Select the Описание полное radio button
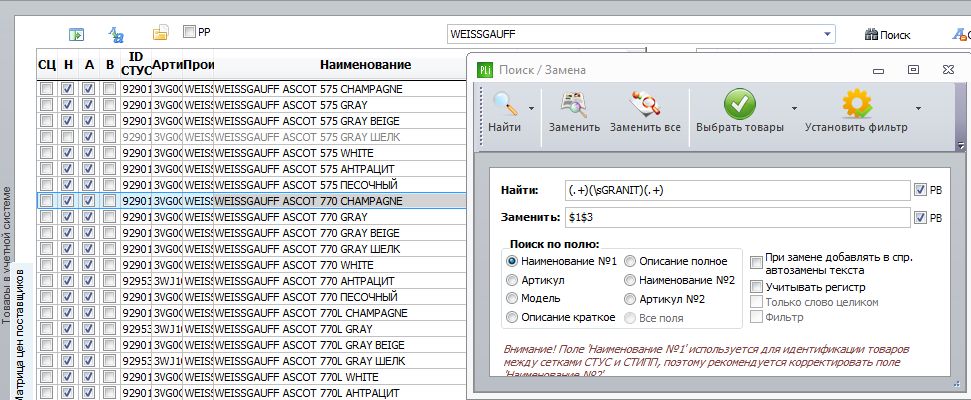971x400 pixels. [630, 261]
